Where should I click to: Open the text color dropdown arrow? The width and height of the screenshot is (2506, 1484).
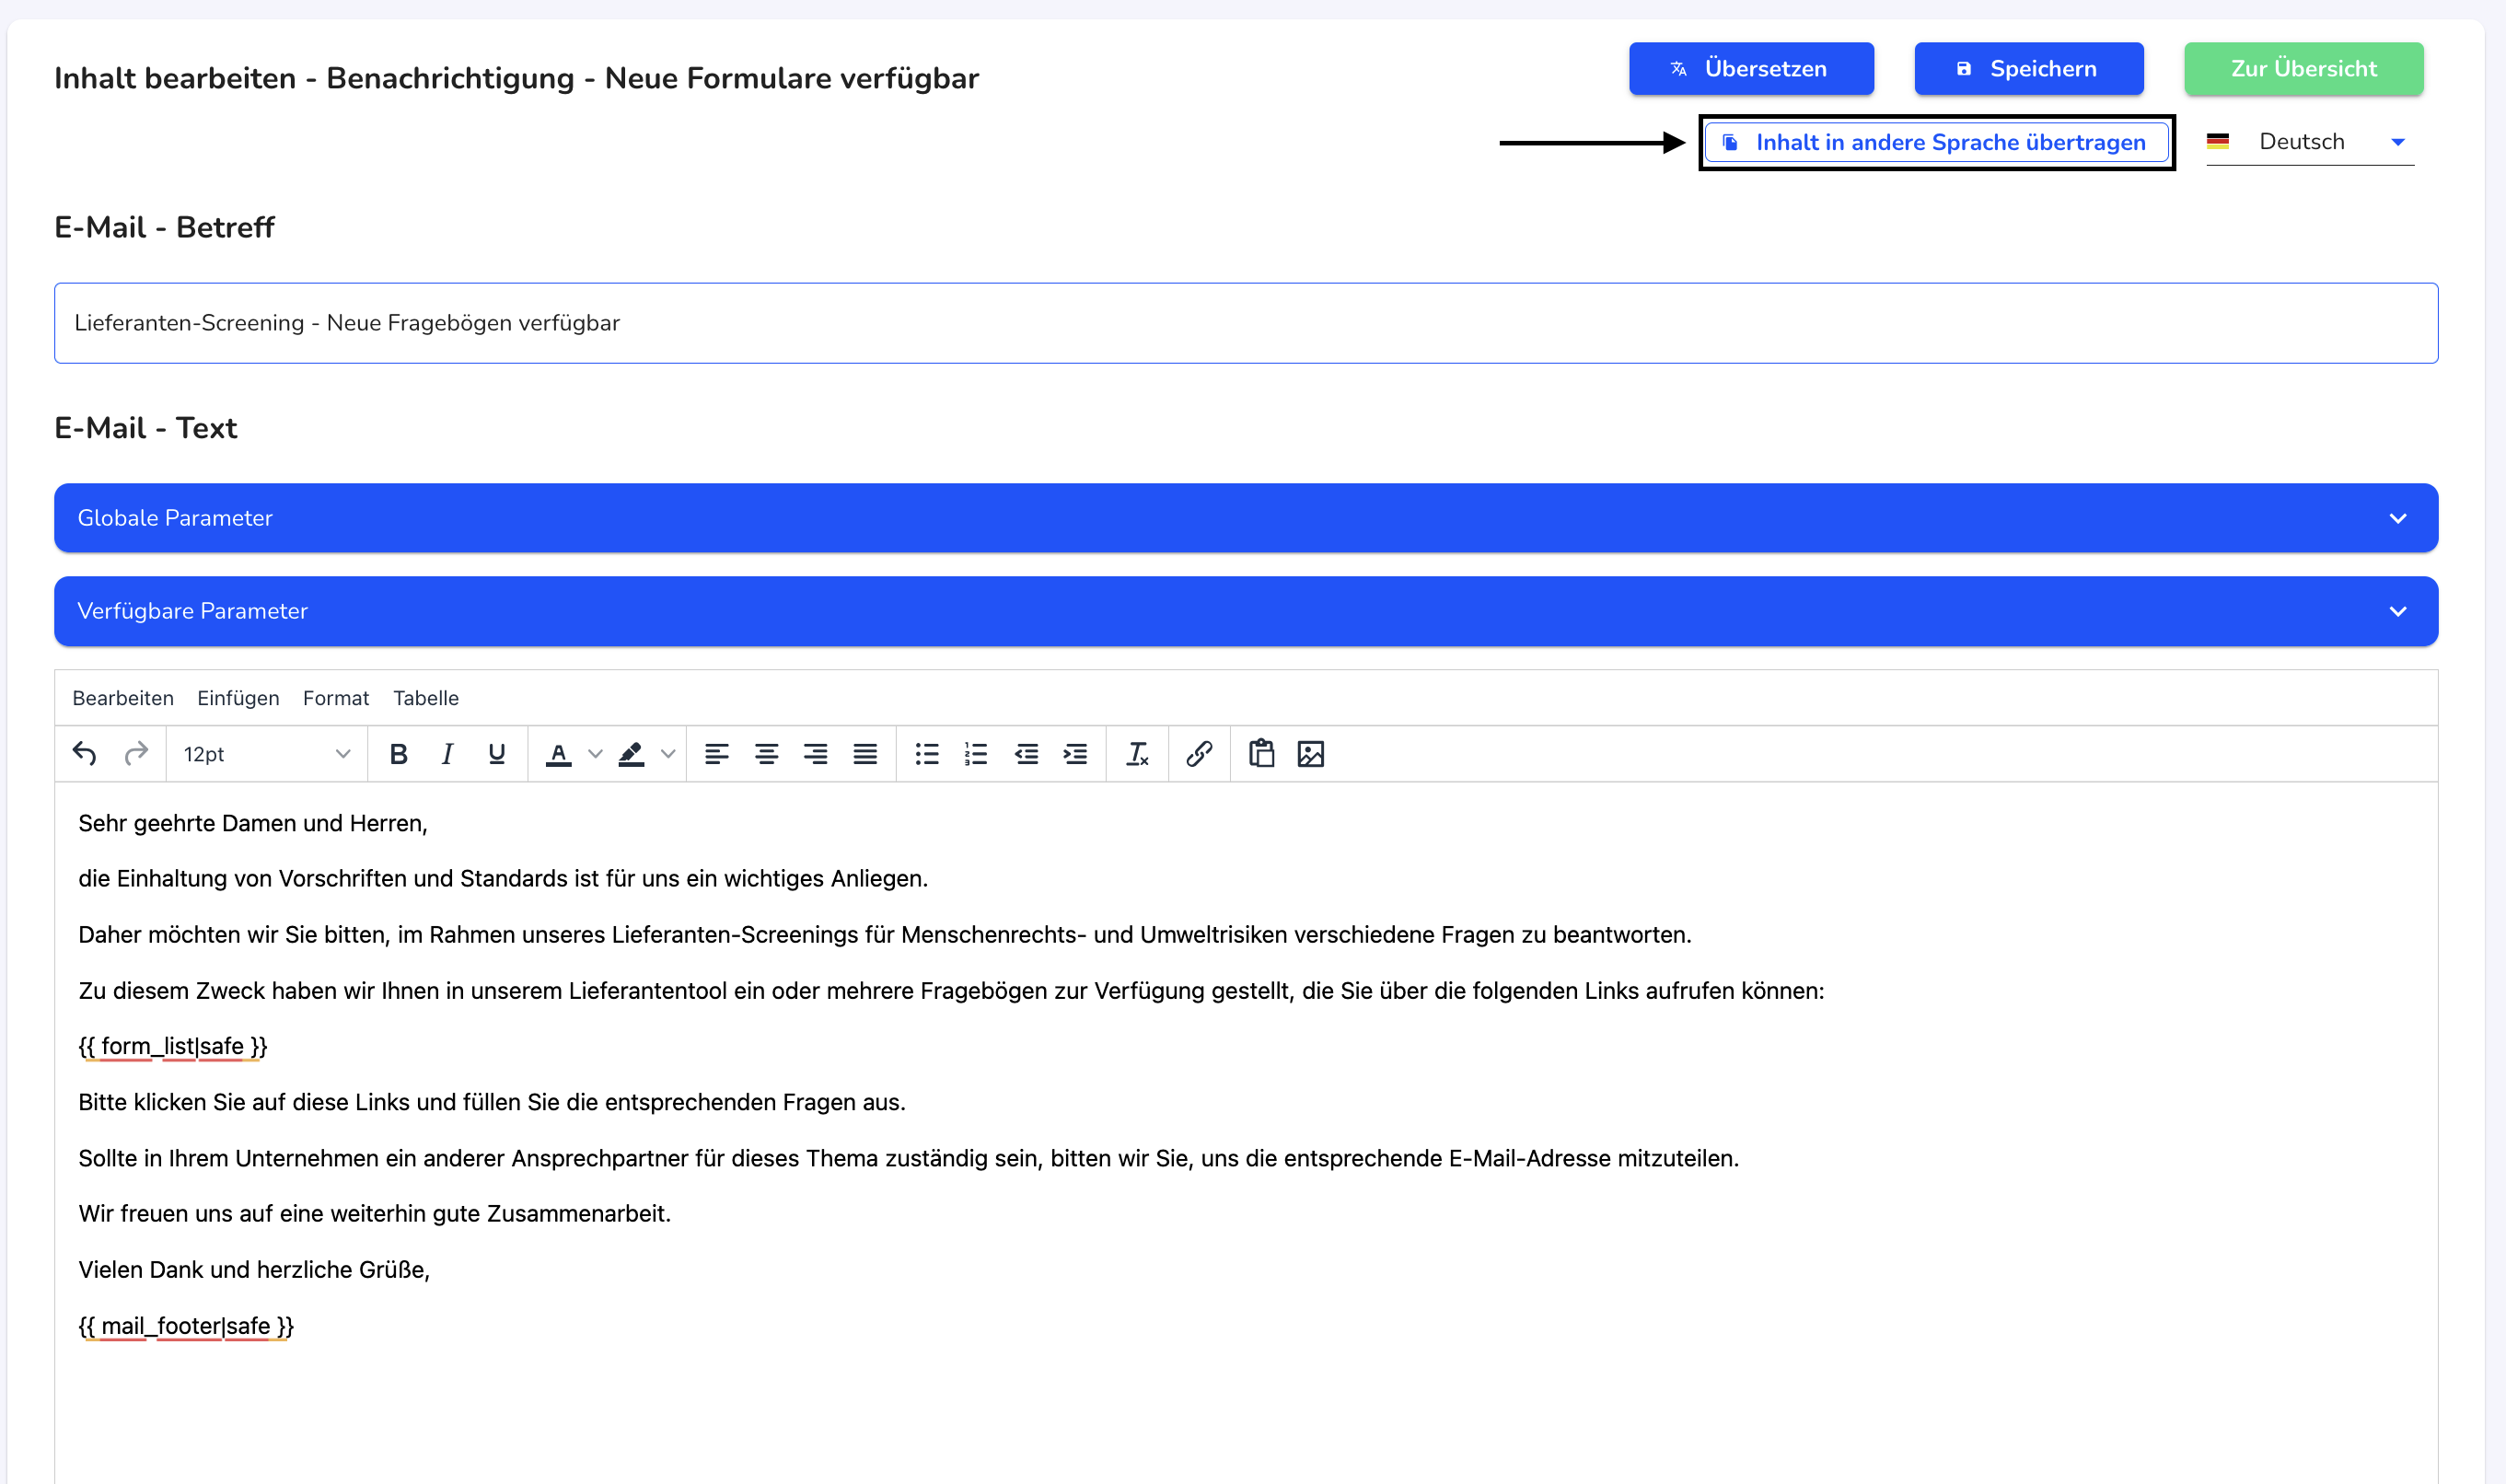pyautogui.click(x=595, y=754)
